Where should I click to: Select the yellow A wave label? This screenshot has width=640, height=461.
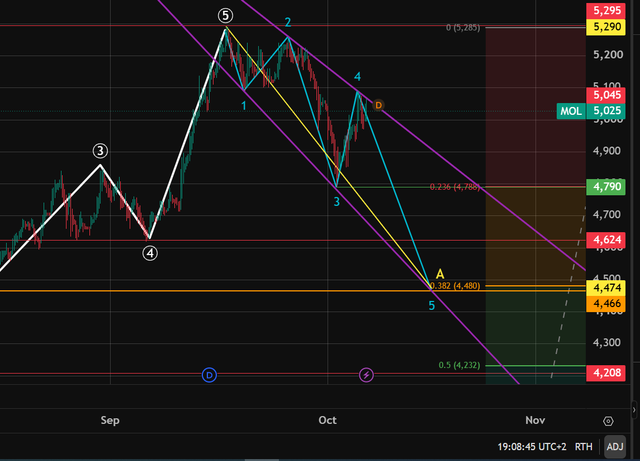pyautogui.click(x=440, y=274)
